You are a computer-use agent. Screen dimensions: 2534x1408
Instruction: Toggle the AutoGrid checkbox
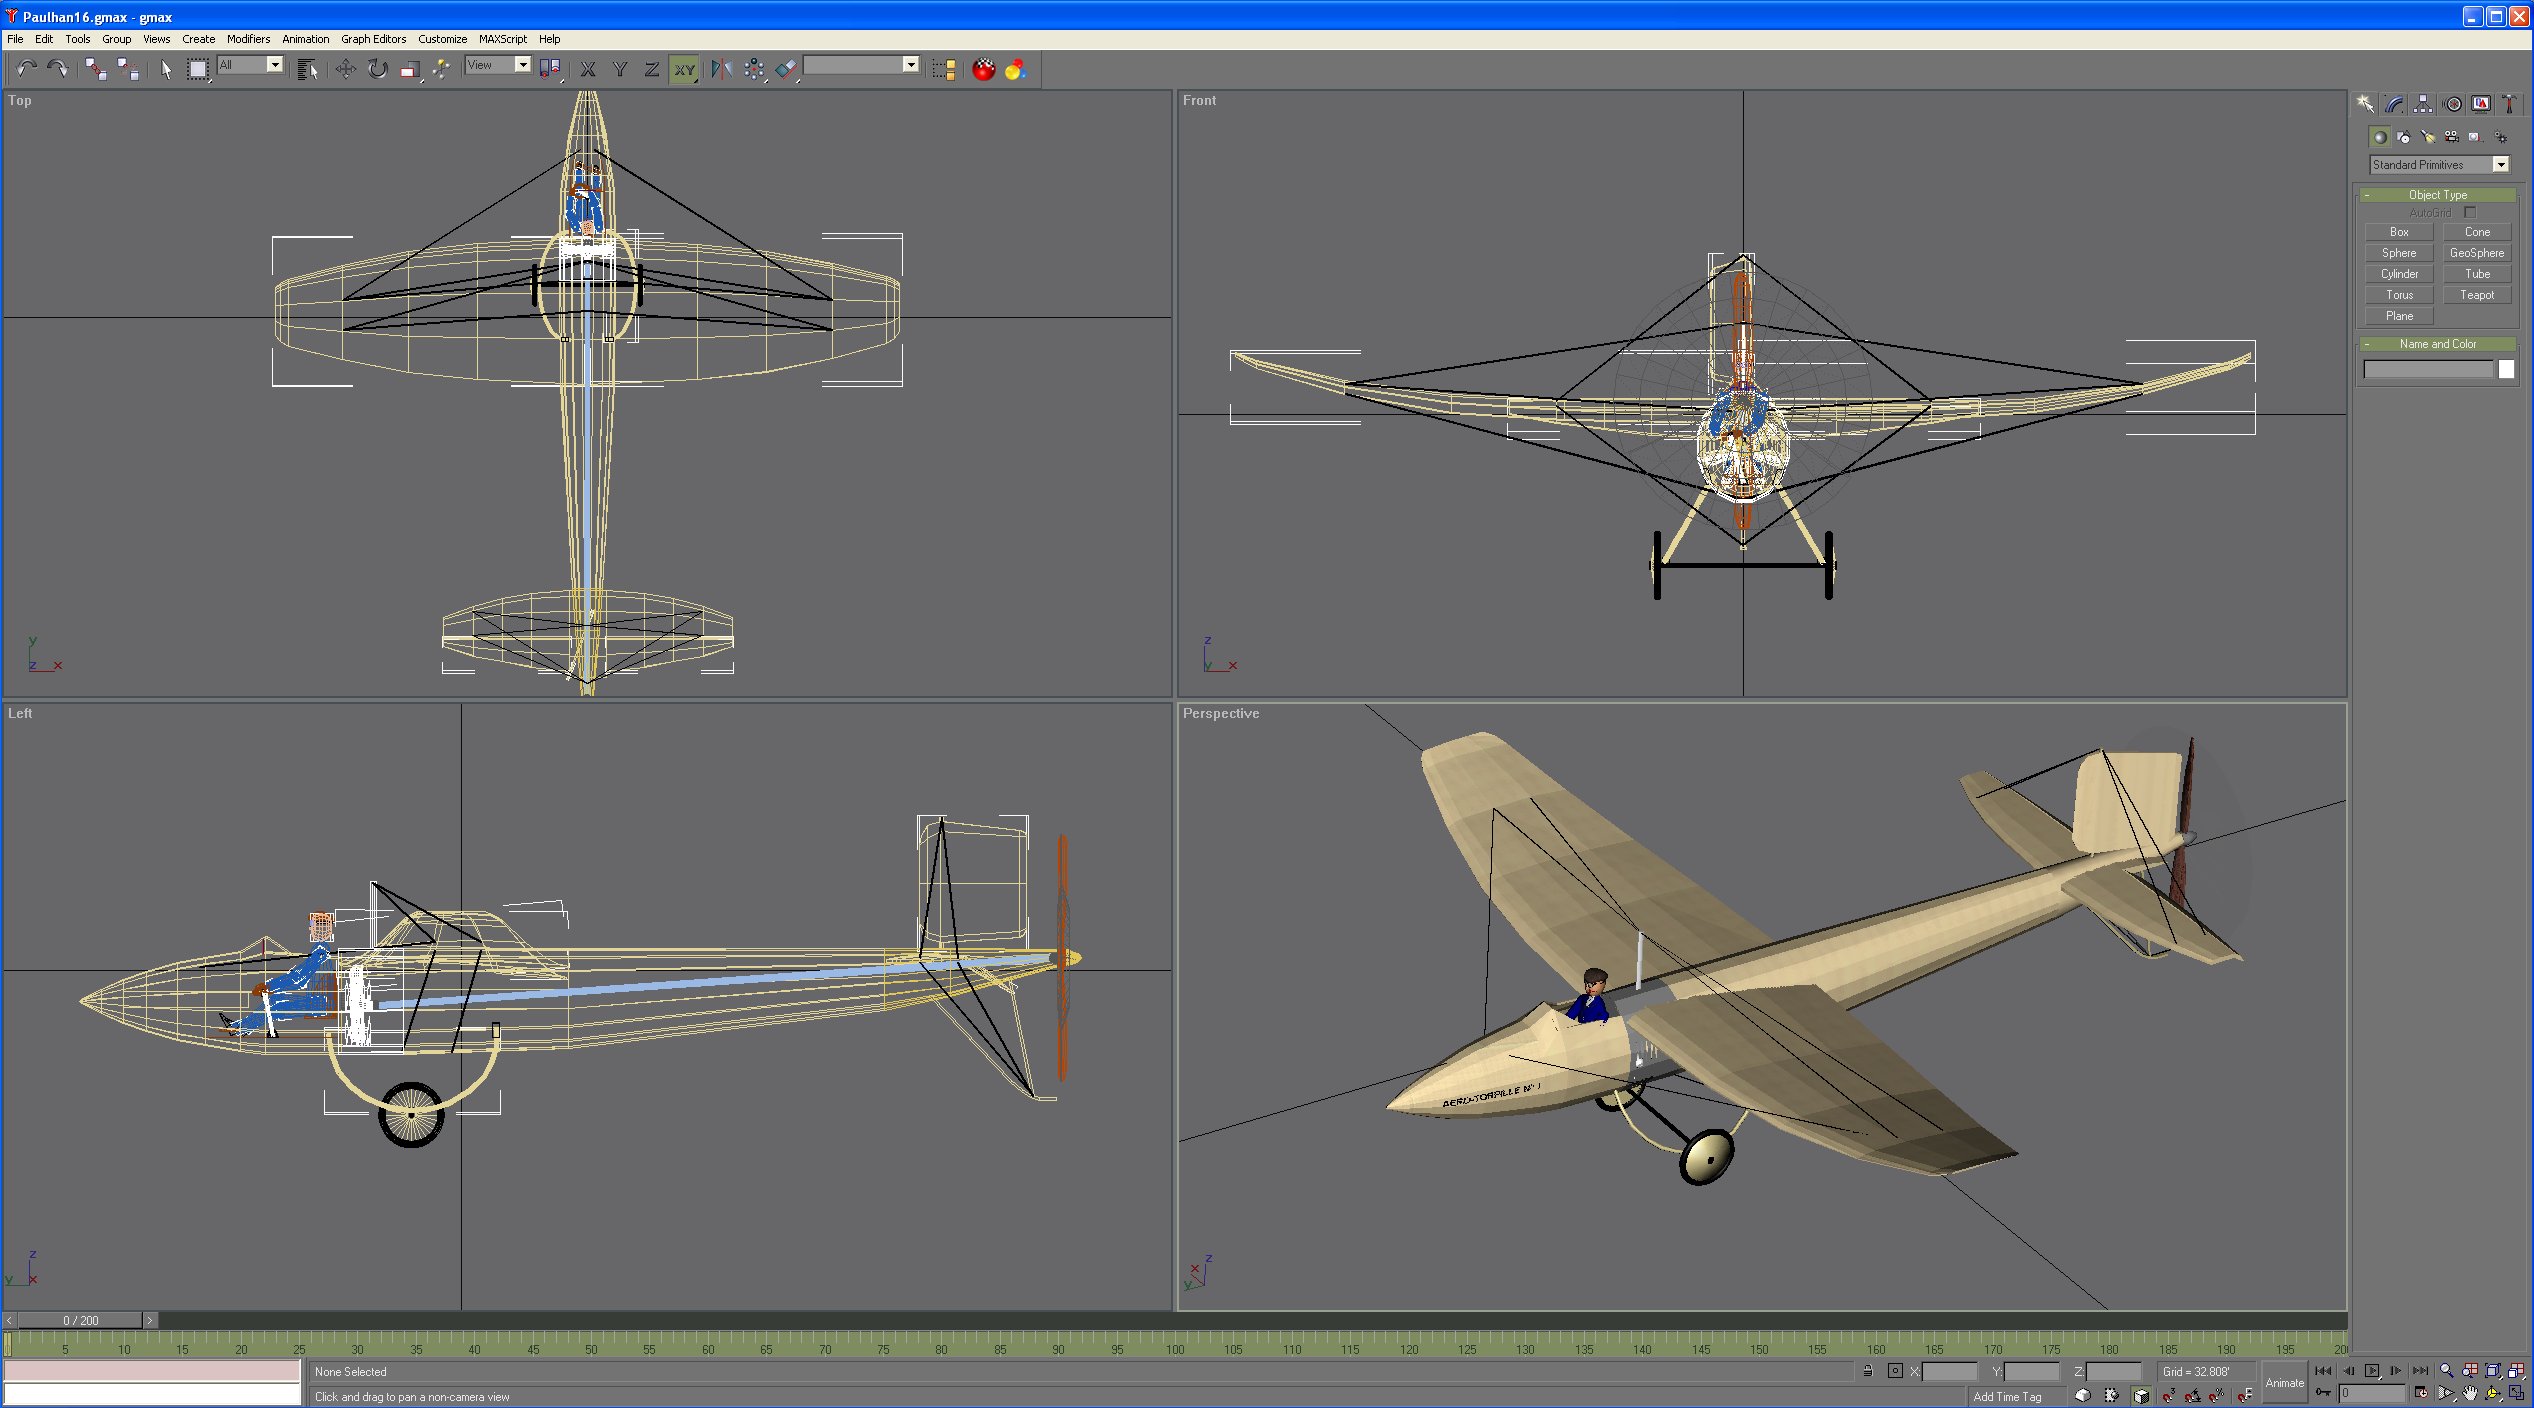pyautogui.click(x=2469, y=213)
